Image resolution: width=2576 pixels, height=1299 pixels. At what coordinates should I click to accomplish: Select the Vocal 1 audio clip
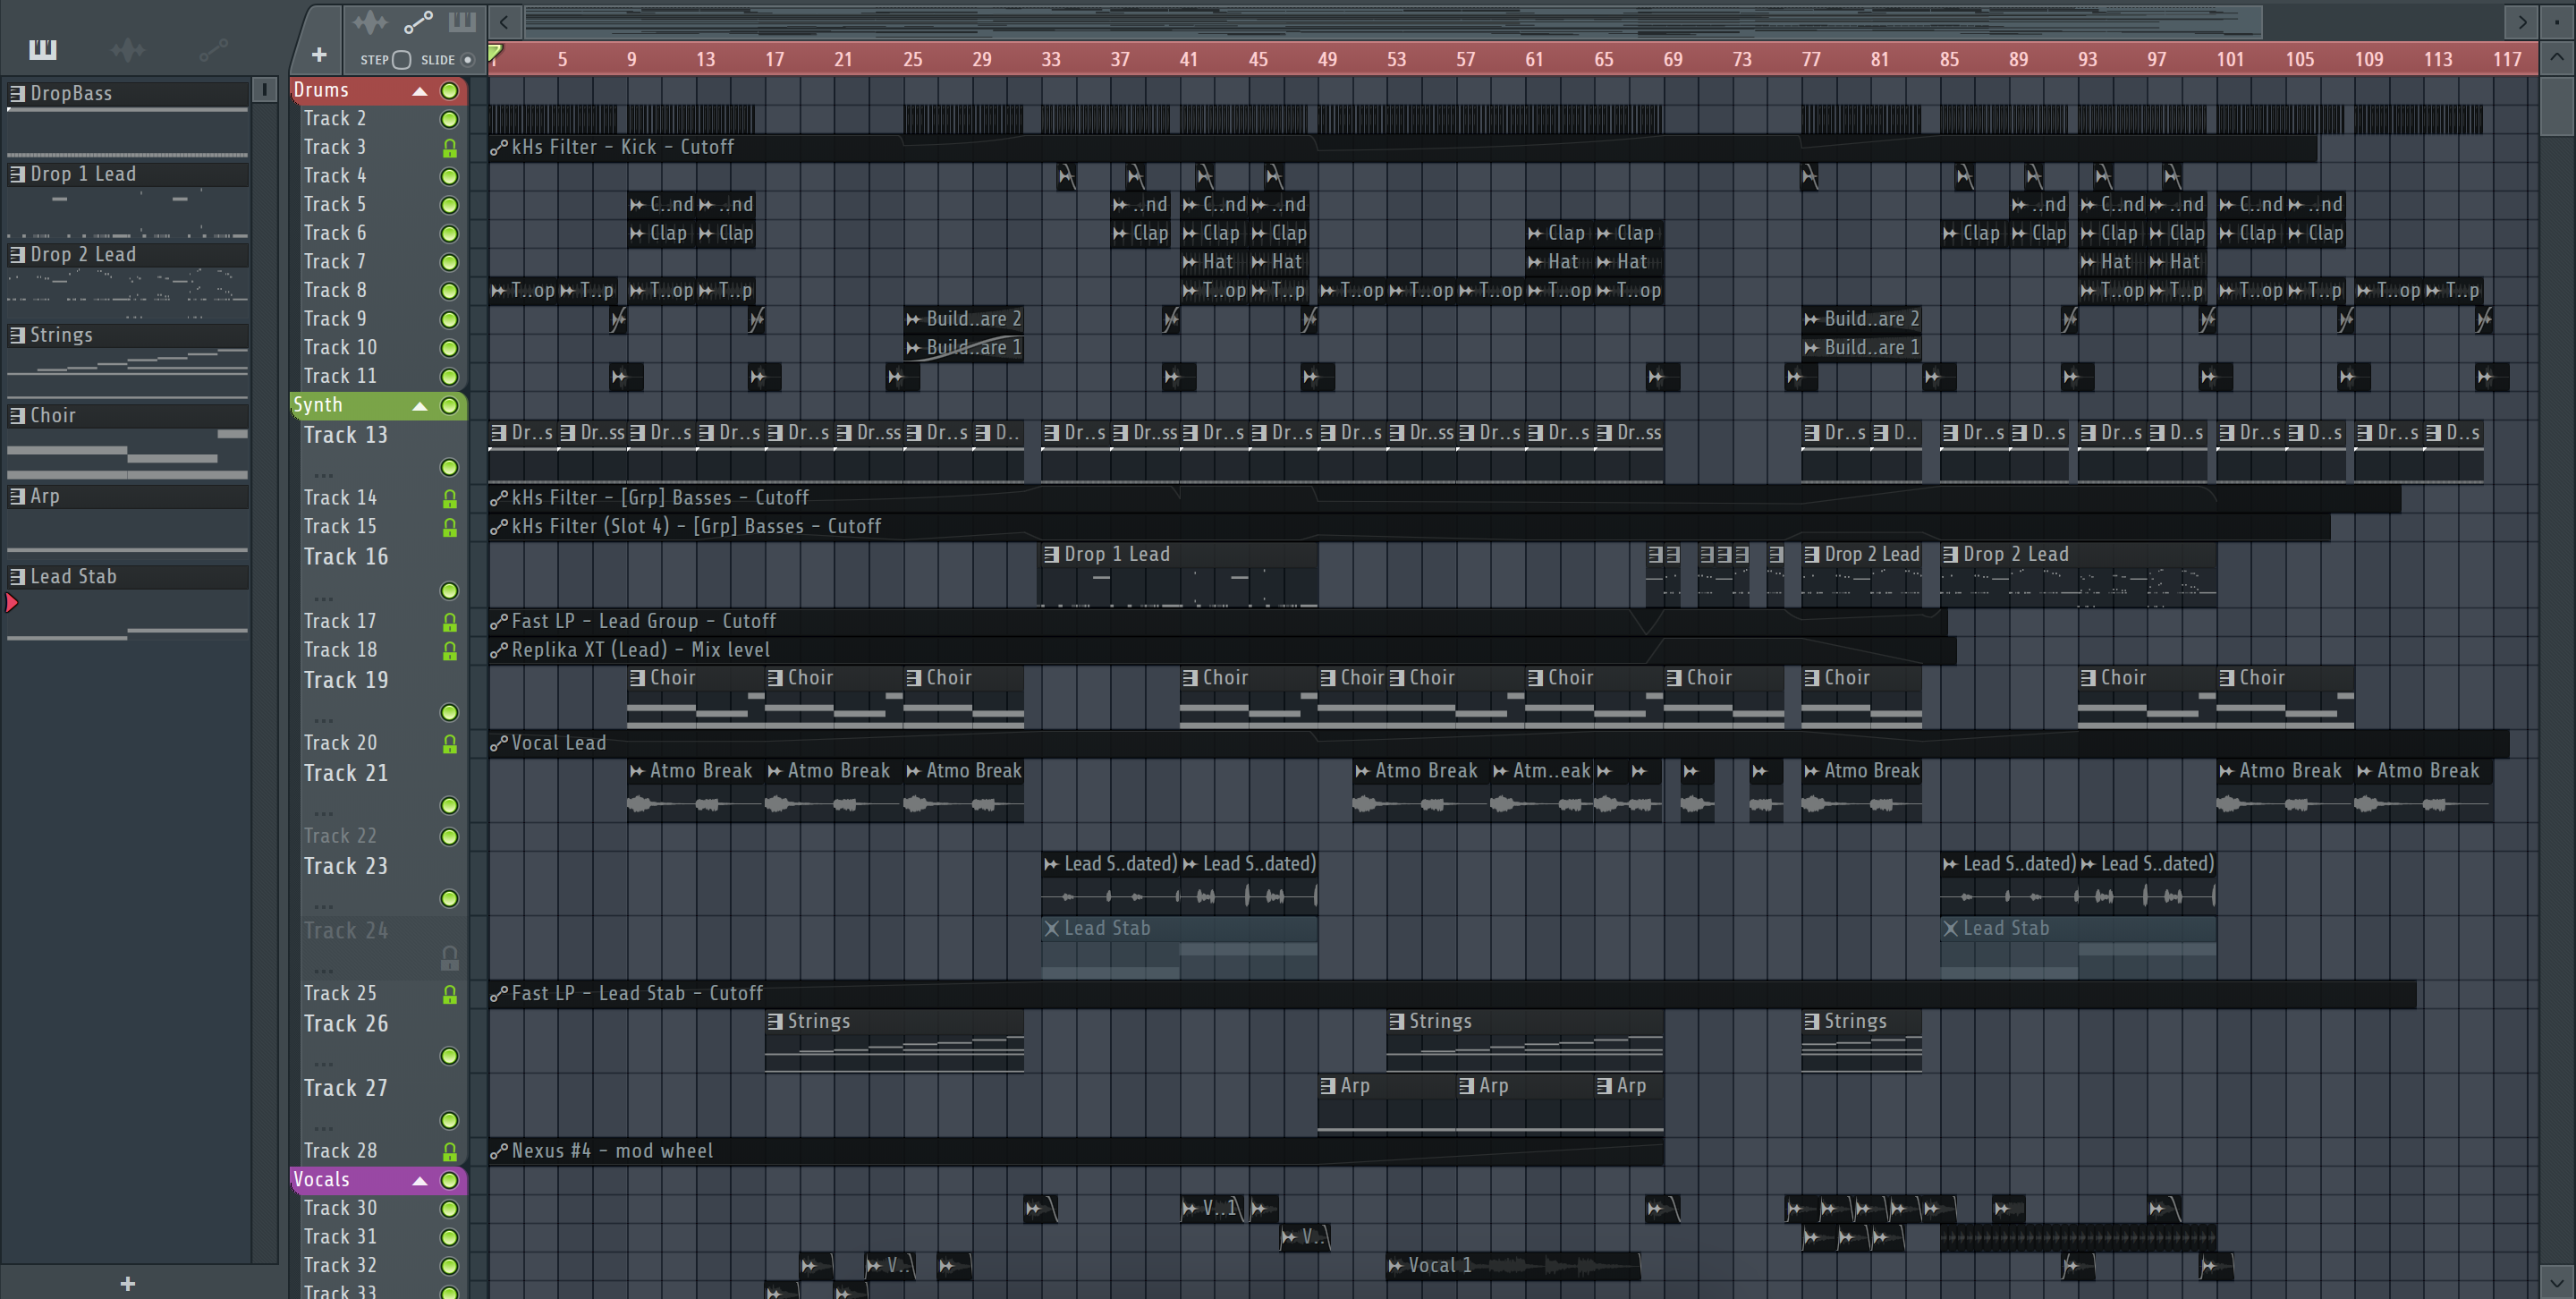[1513, 1266]
